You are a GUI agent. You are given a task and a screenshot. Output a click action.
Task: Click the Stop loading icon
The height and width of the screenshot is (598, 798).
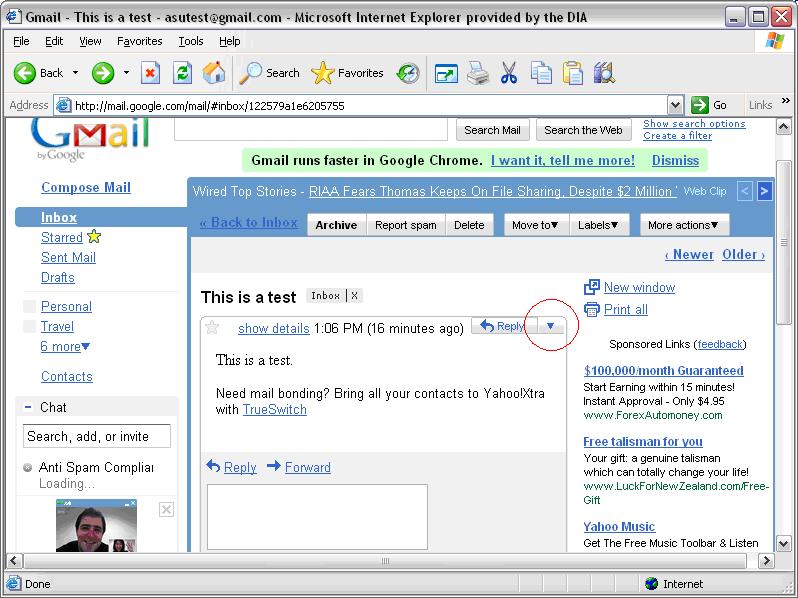coord(150,73)
